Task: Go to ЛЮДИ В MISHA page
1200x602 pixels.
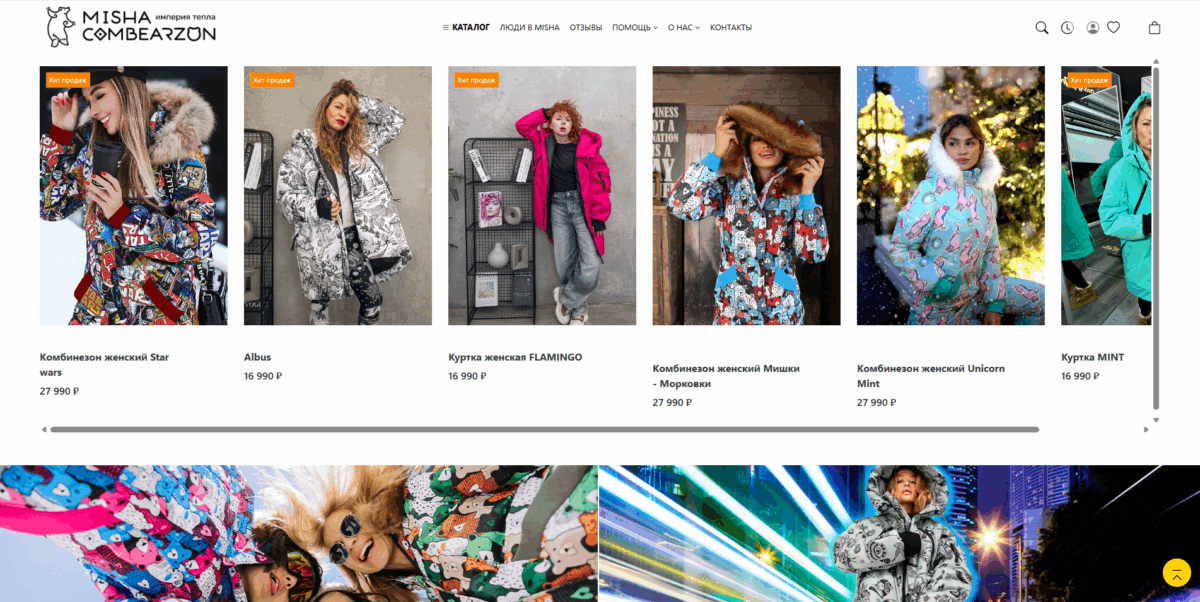Action: point(529,28)
